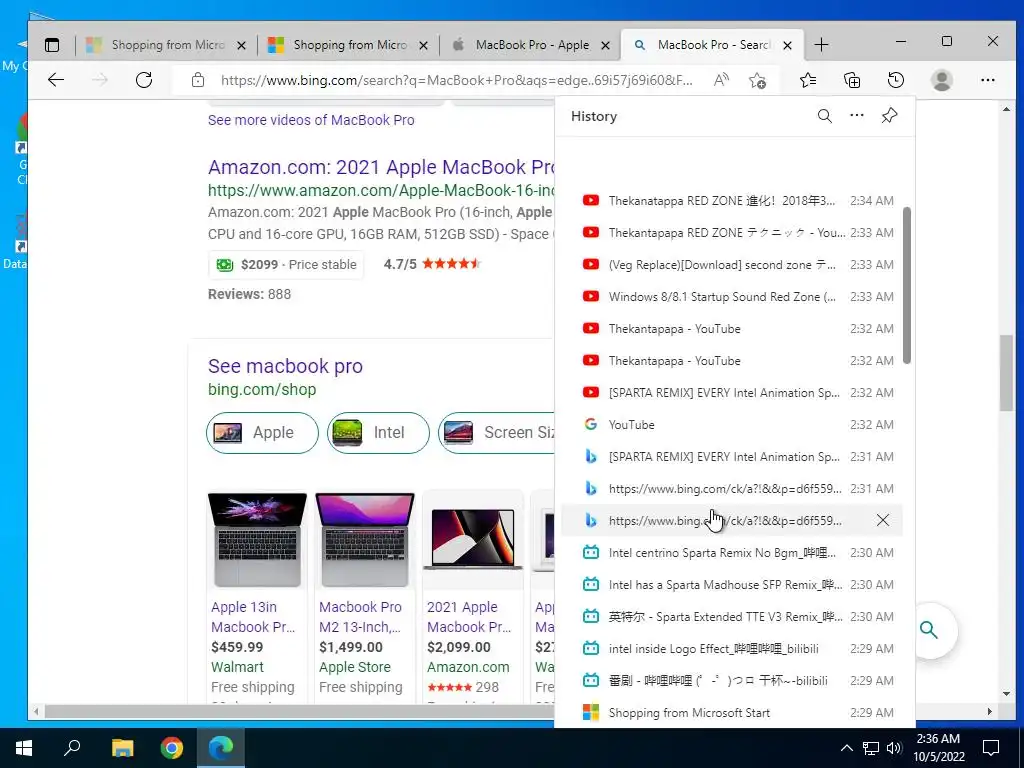The width and height of the screenshot is (1024, 768).
Task: Close the MacBook Pro - Search tab
Action: coord(788,46)
